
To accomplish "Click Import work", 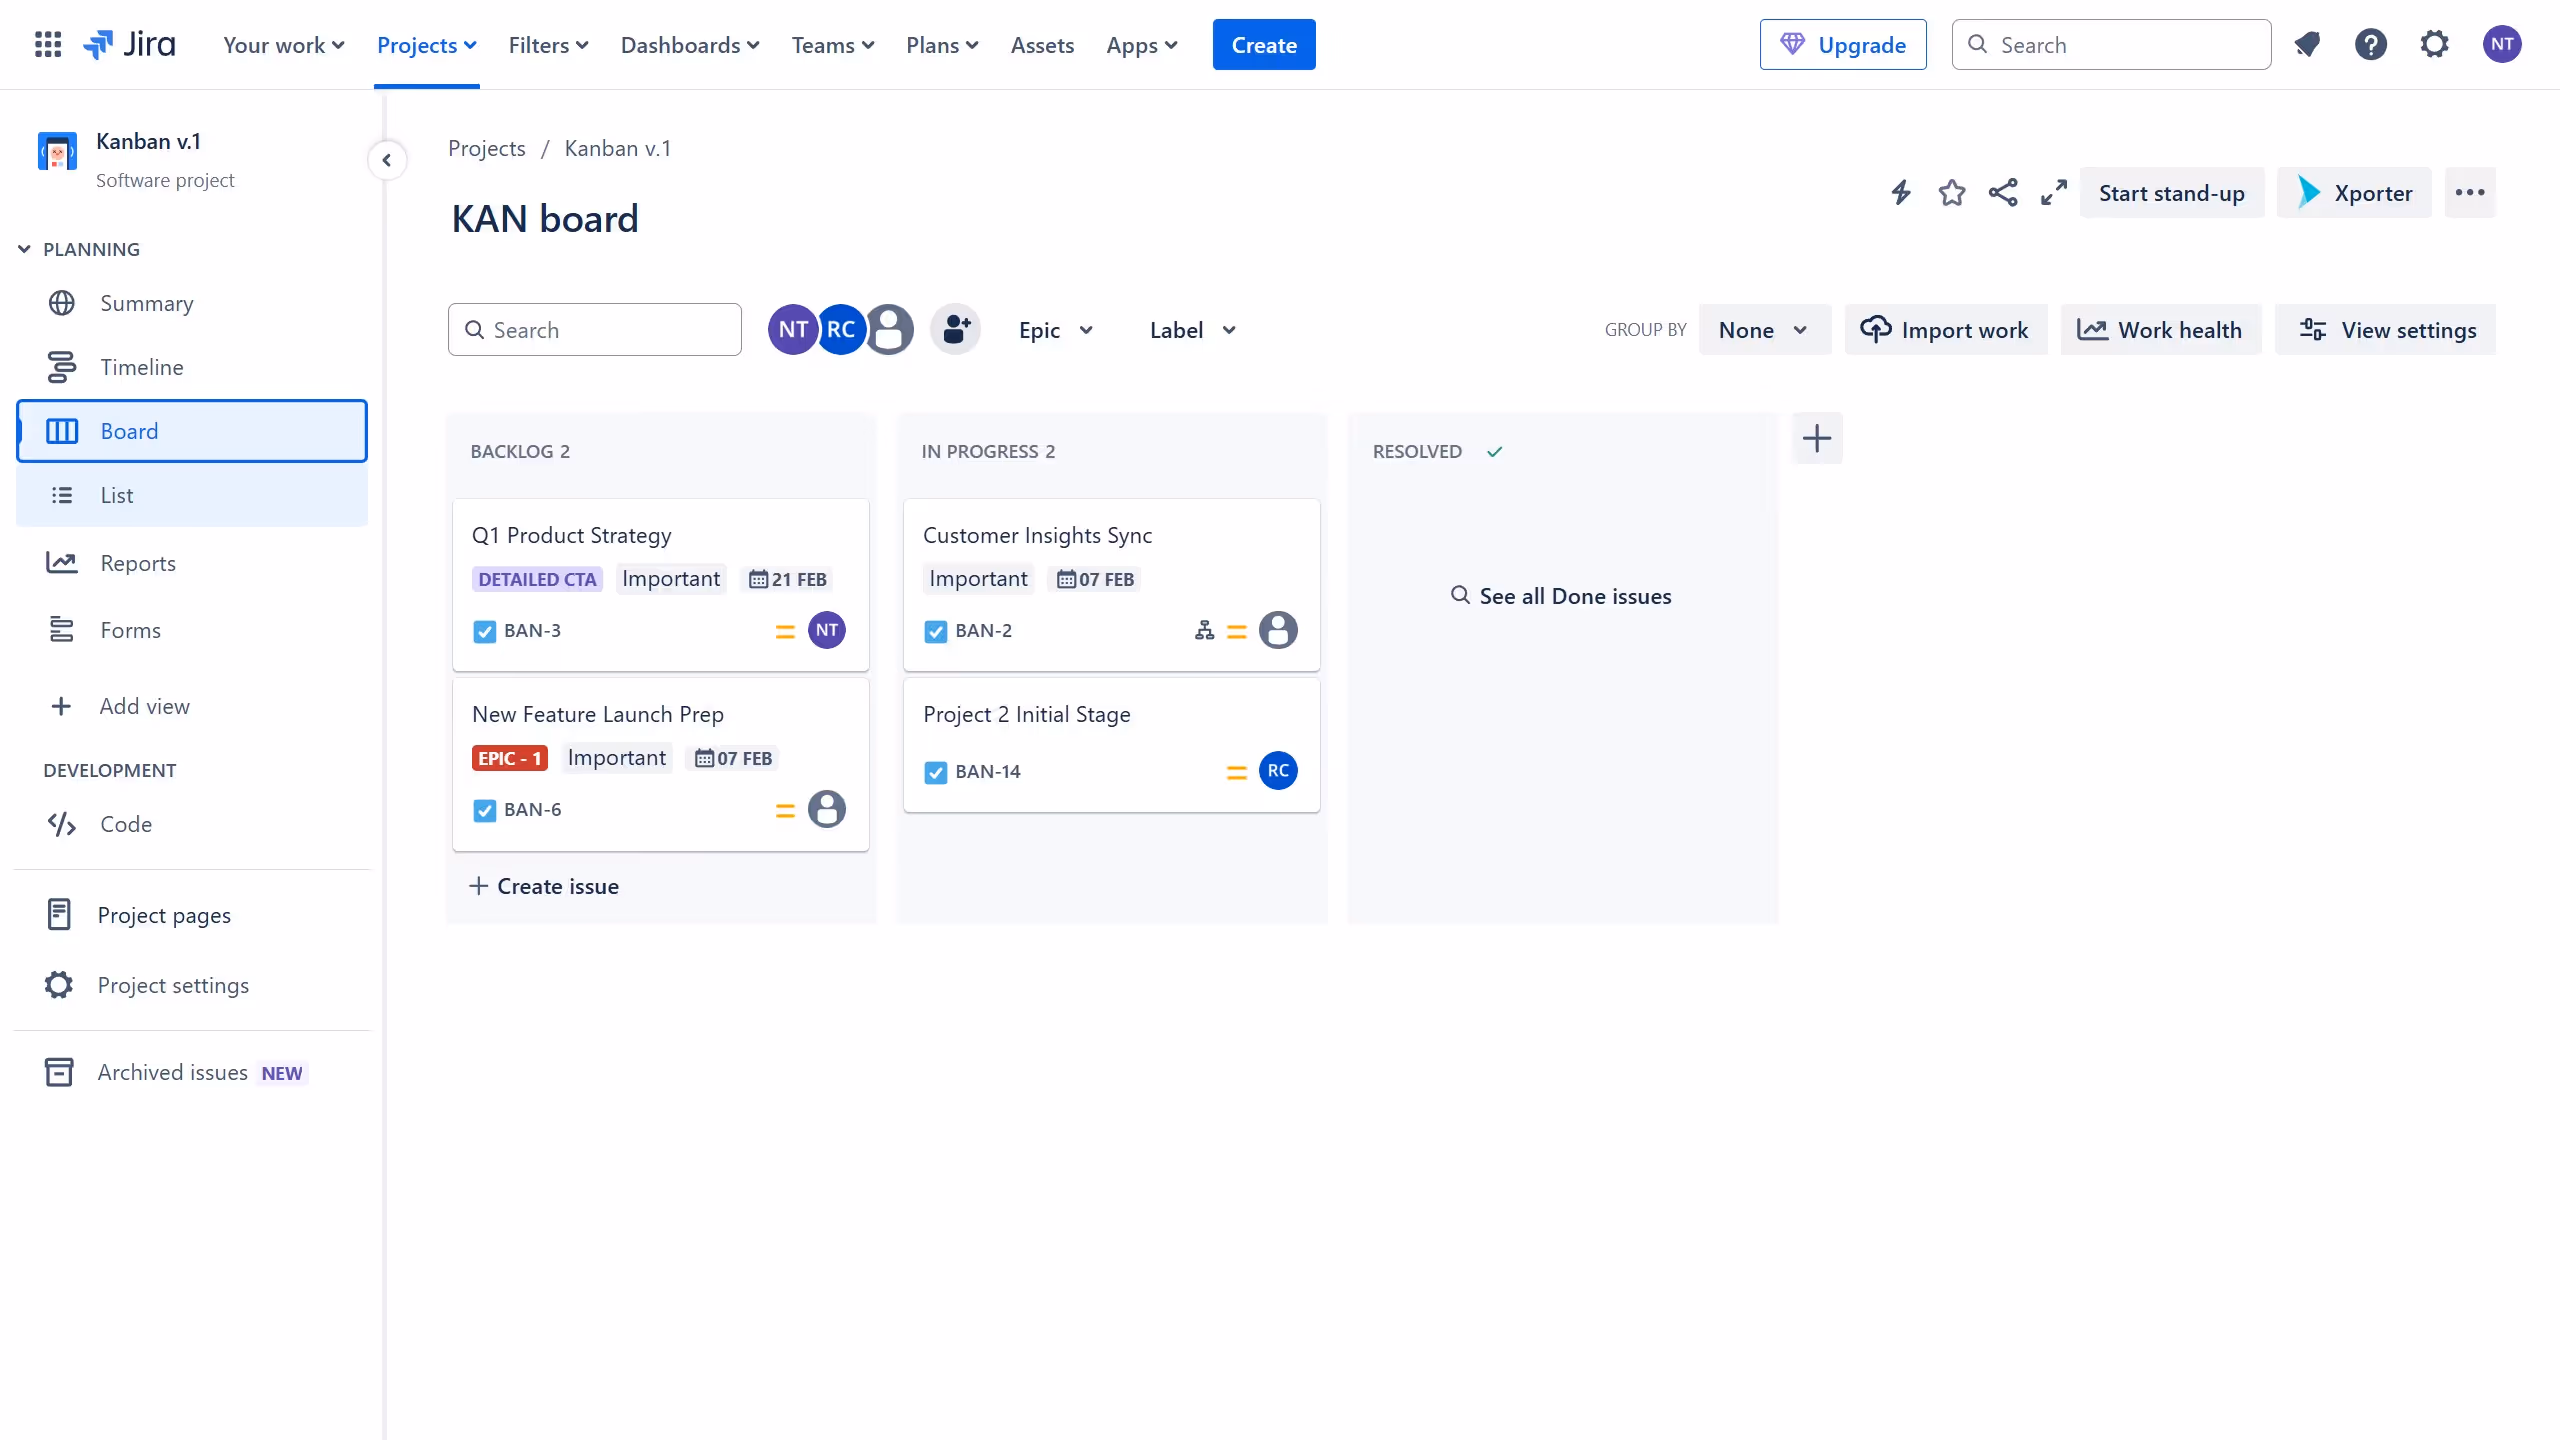I will tap(1944, 329).
